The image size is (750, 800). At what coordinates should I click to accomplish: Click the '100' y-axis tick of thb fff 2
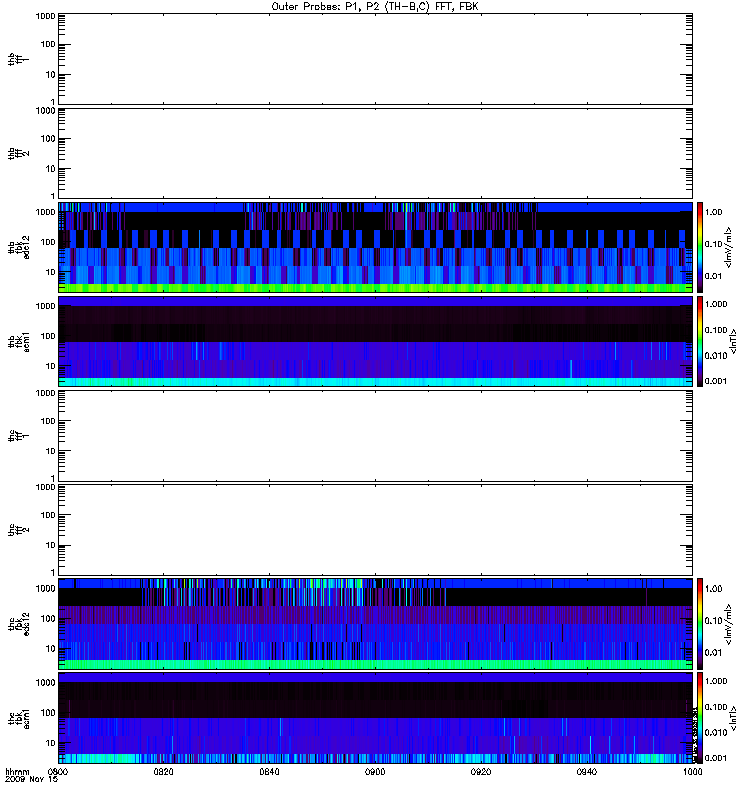click(x=48, y=139)
